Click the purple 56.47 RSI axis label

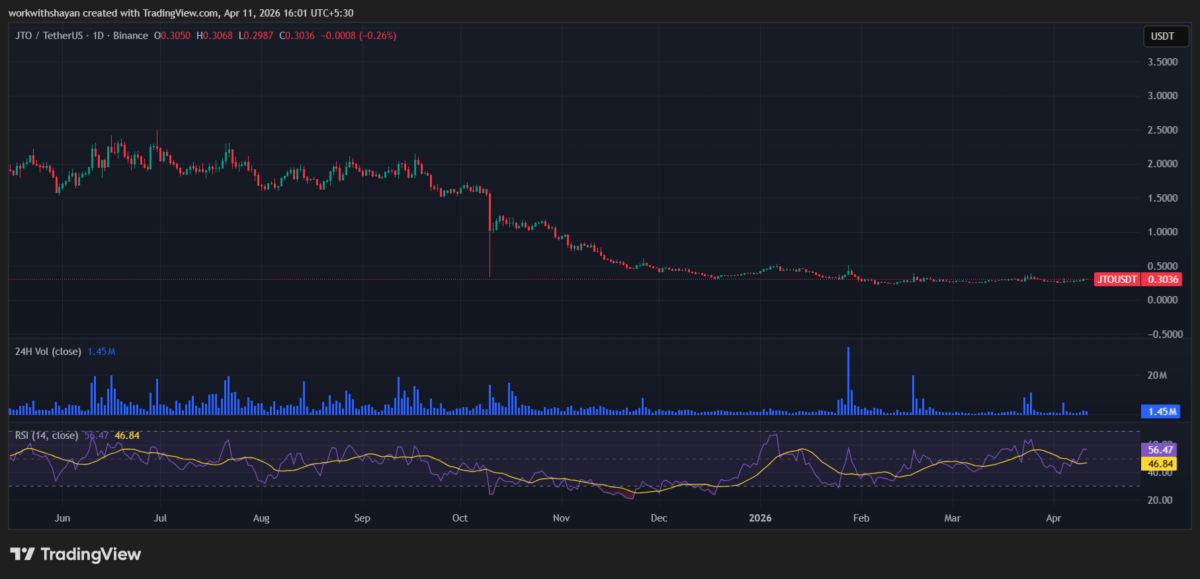[1161, 450]
